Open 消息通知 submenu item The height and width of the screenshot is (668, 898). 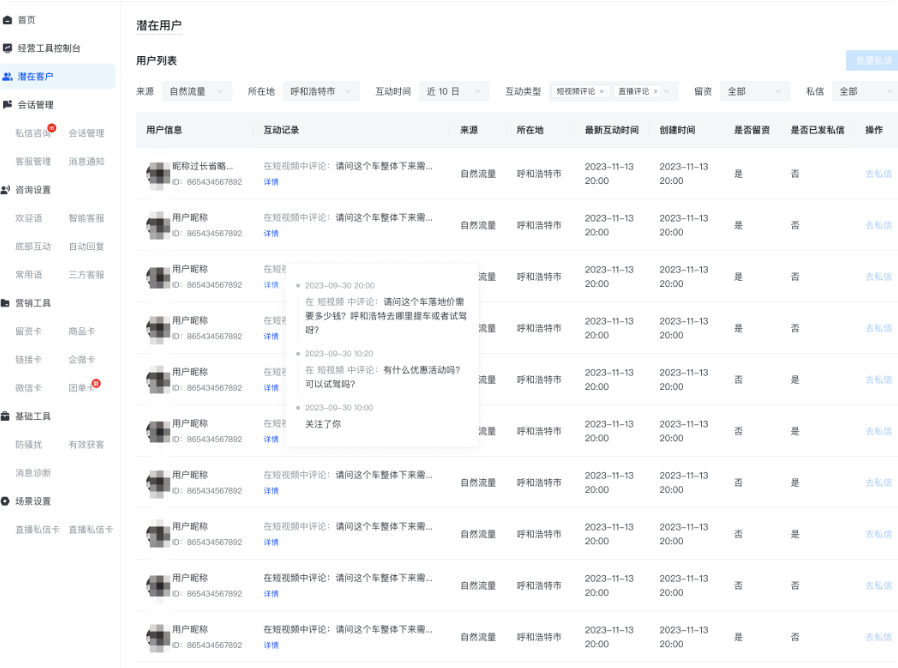86,161
